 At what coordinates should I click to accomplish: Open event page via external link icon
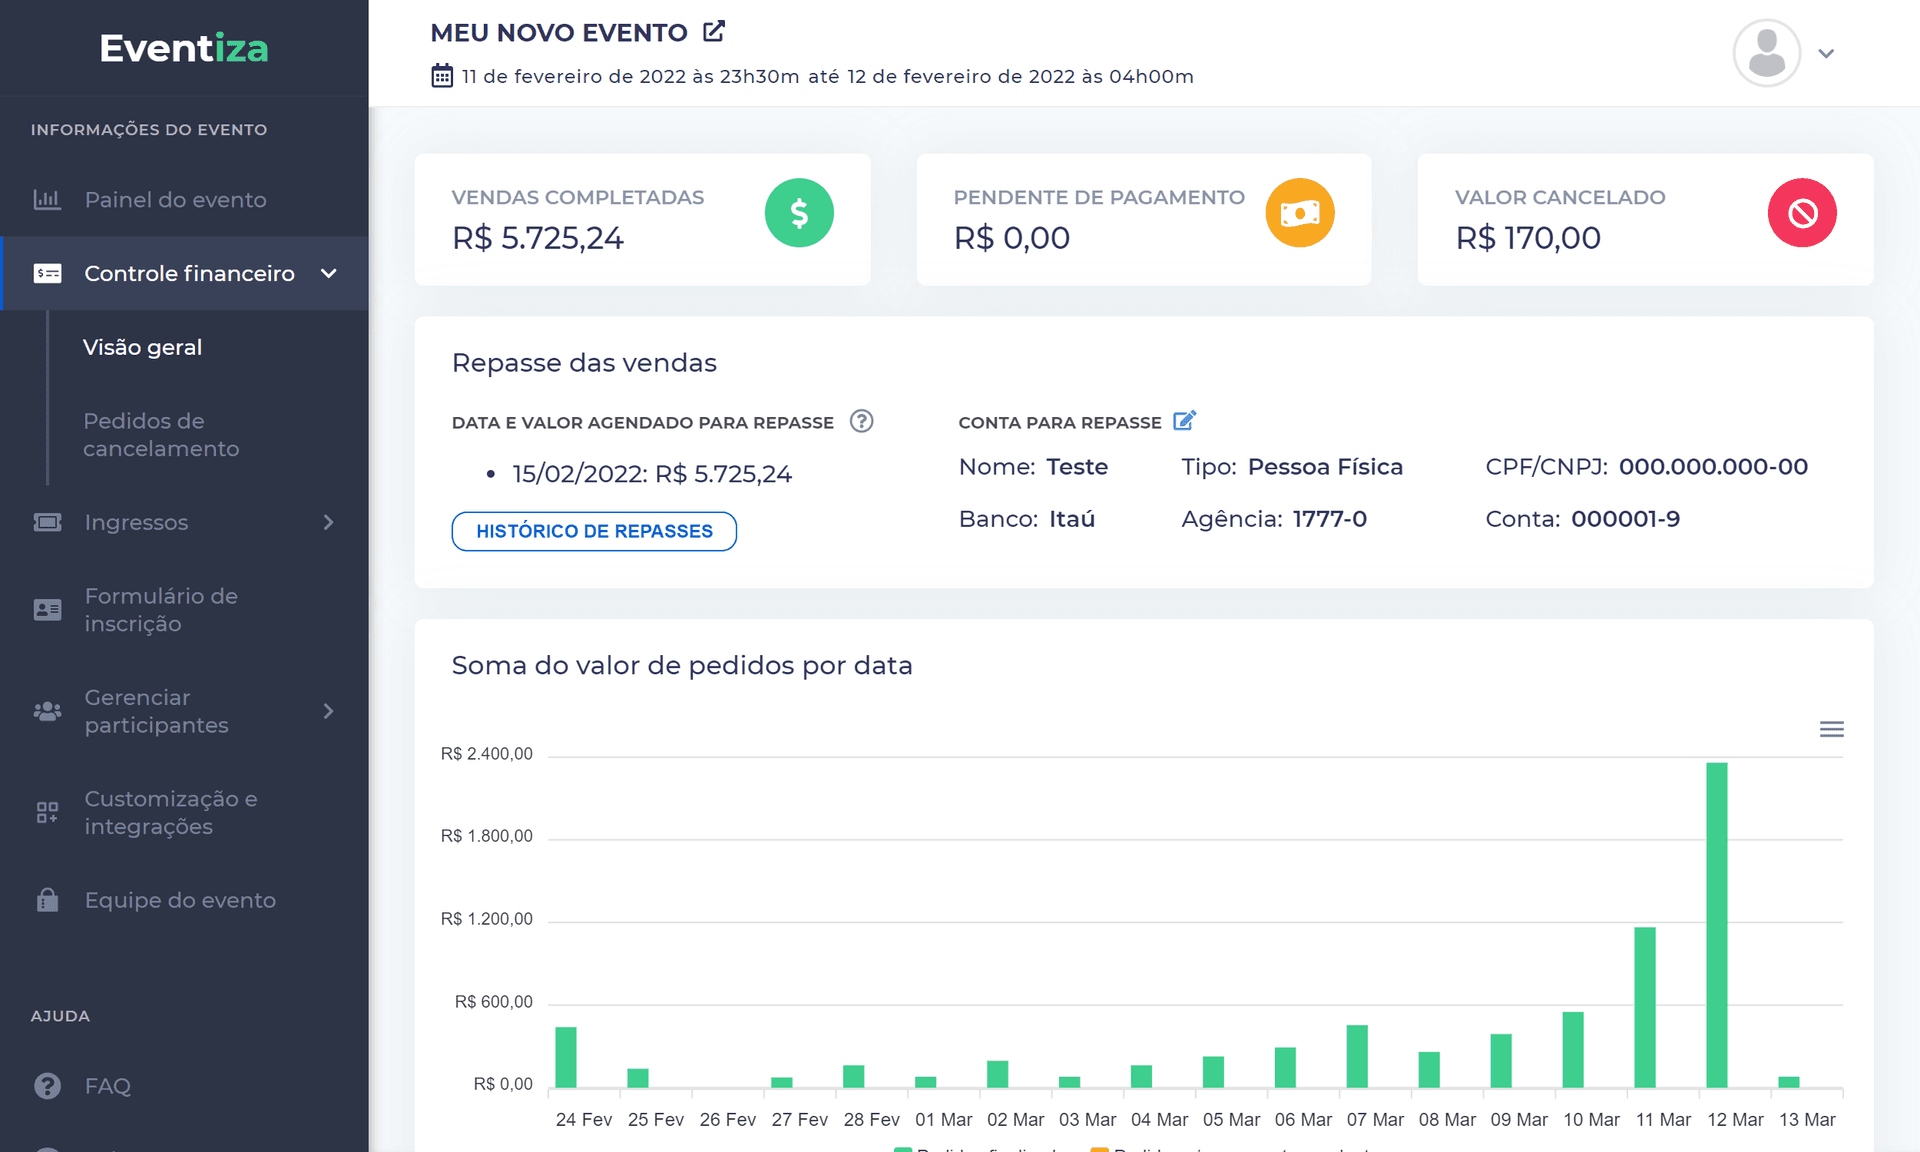[x=713, y=32]
